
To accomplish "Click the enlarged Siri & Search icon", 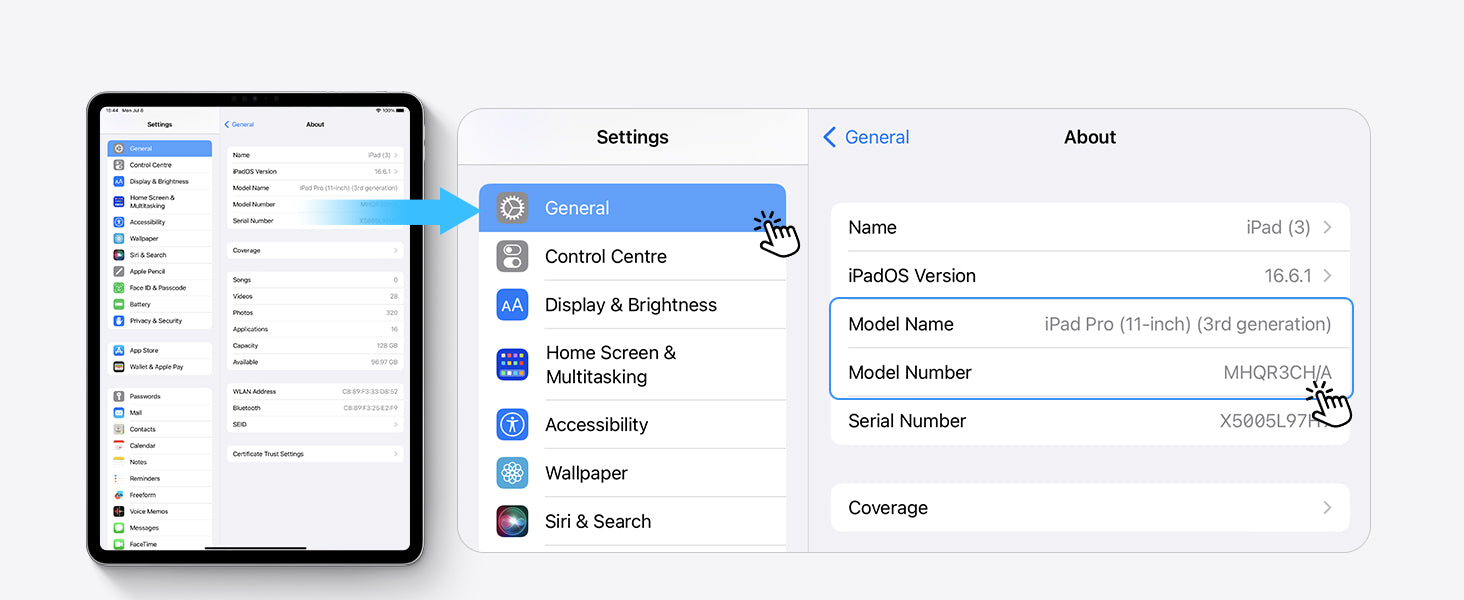I will pyautogui.click(x=512, y=521).
